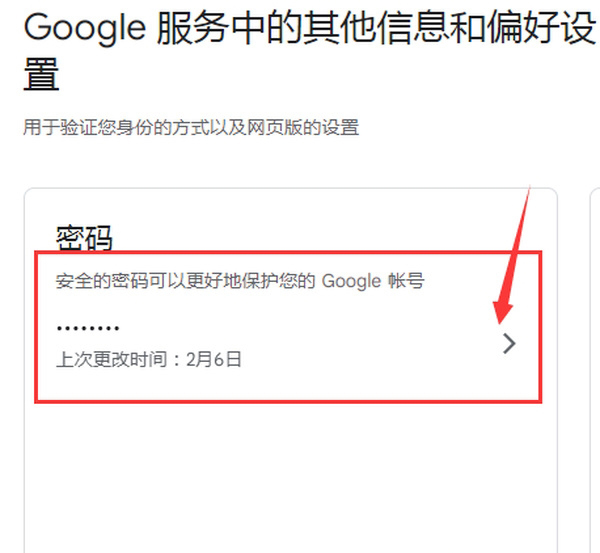Click the red arrow annotation head
The height and width of the screenshot is (553, 600).
pos(502,311)
